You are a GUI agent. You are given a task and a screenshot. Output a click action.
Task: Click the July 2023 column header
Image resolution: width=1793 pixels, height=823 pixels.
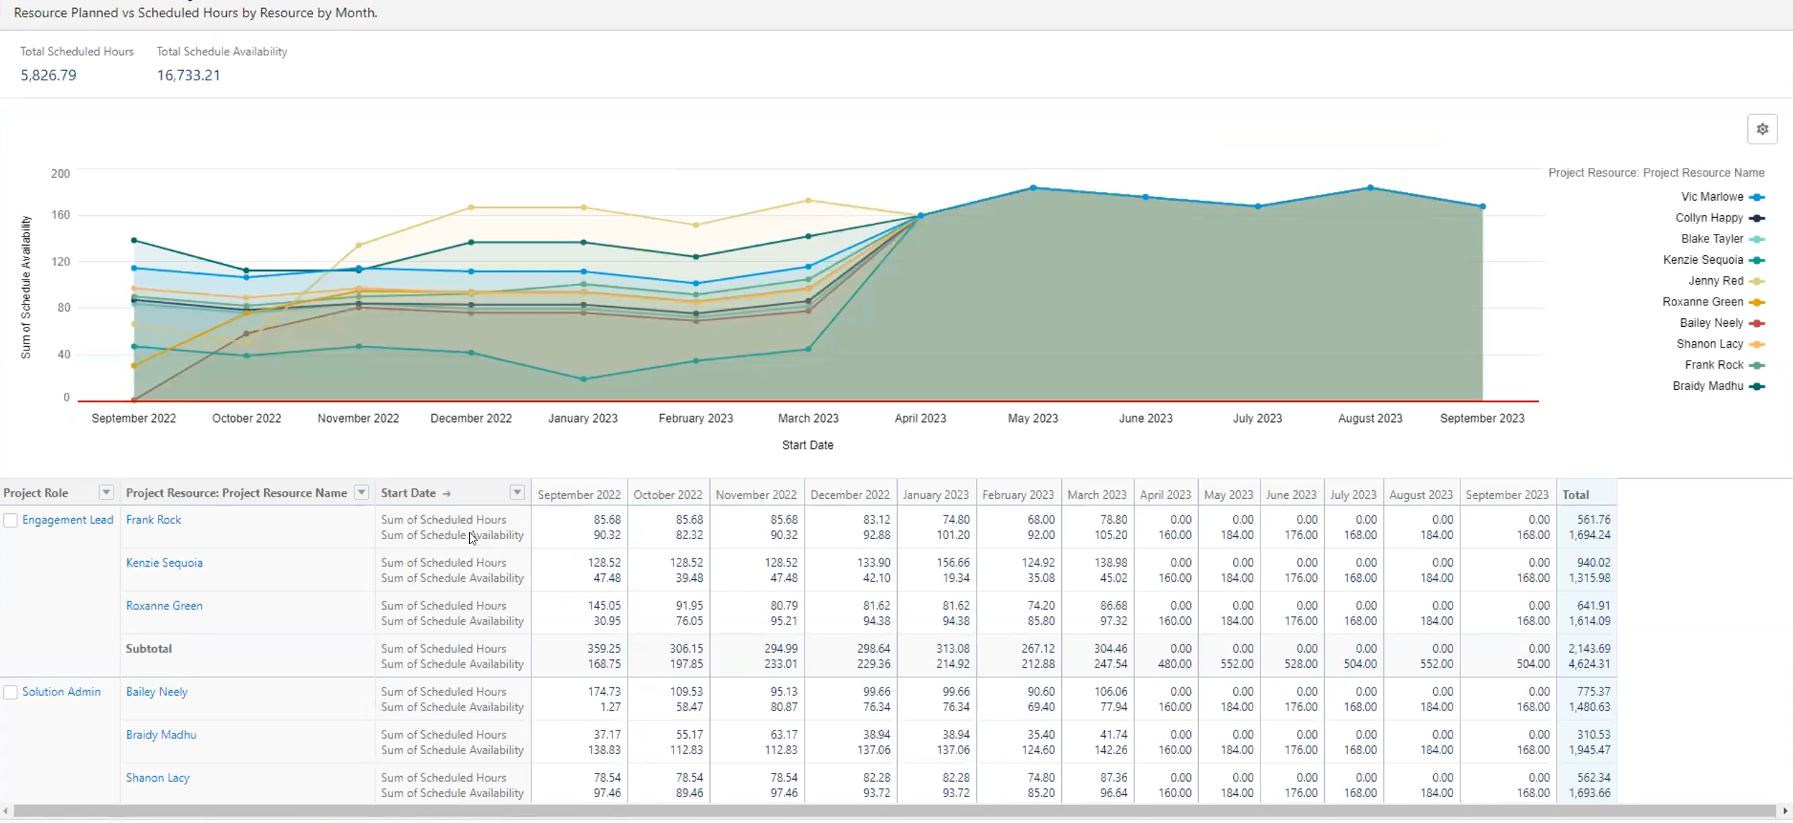[1353, 495]
